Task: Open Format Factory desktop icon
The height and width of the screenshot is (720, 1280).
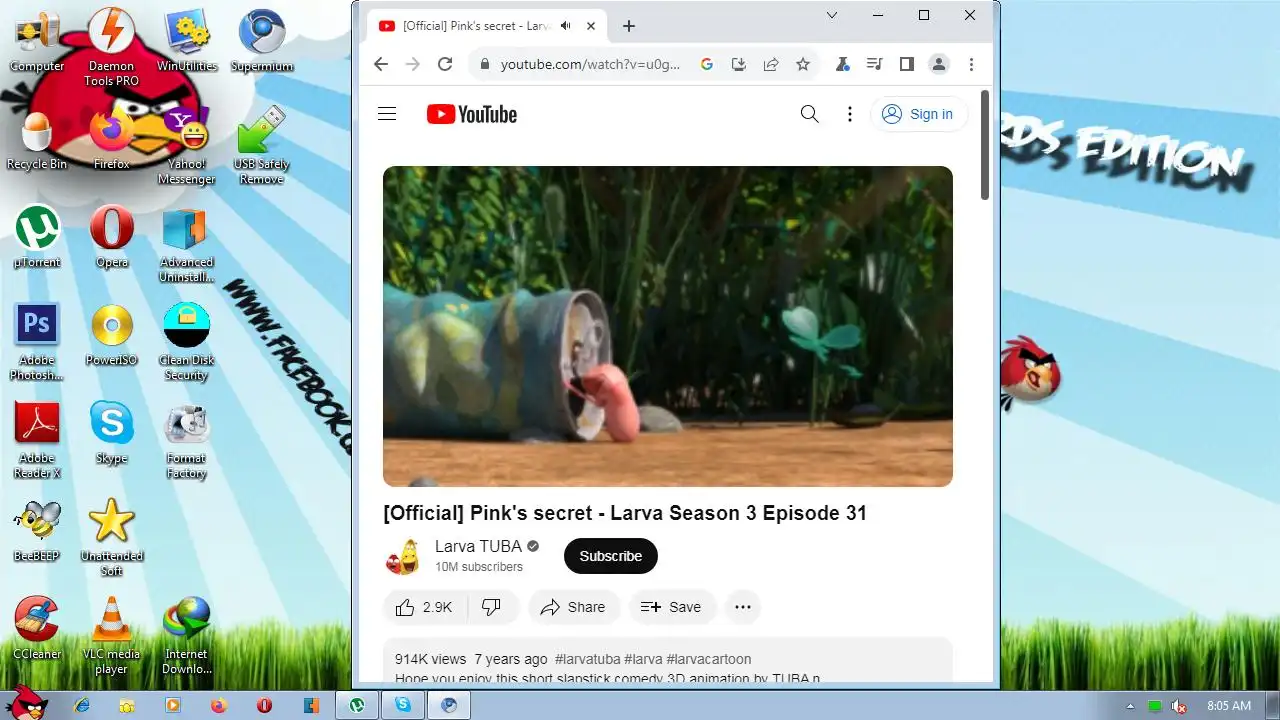Action: [x=186, y=440]
